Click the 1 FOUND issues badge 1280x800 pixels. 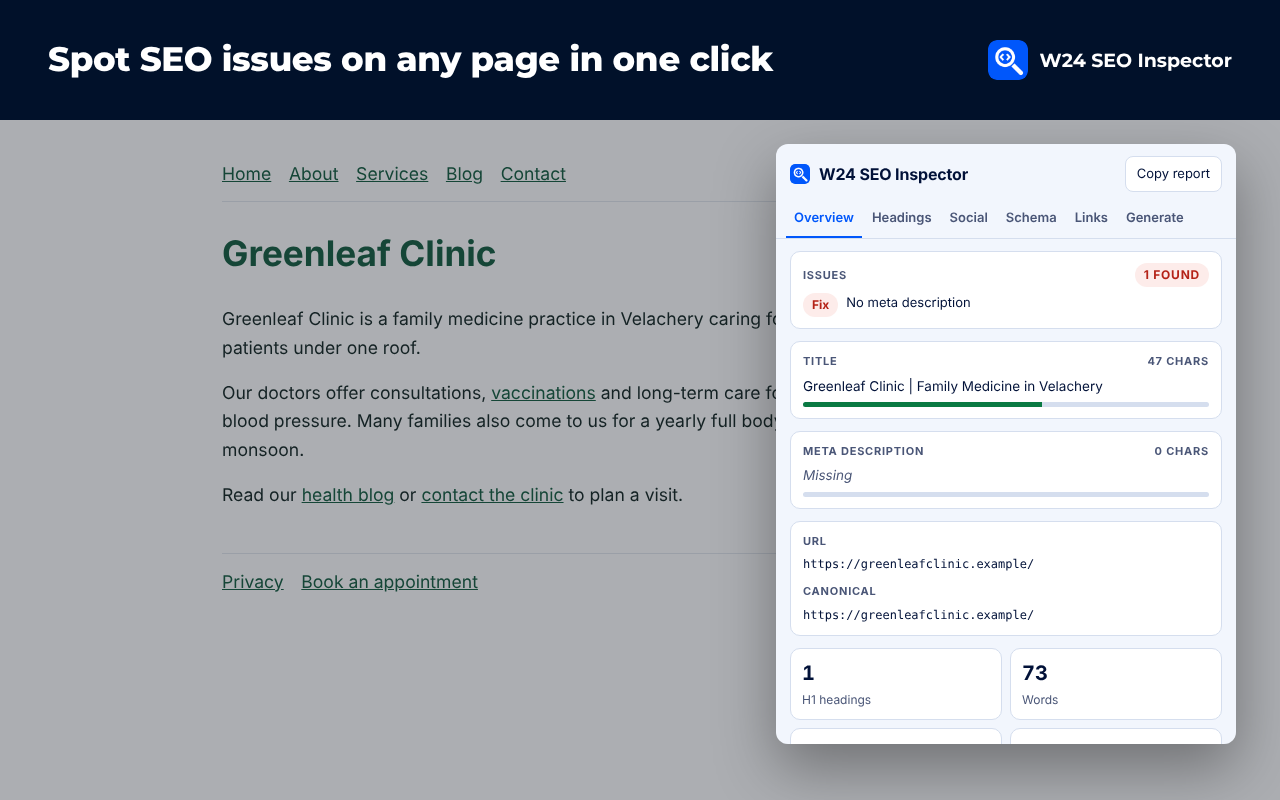tap(1172, 275)
